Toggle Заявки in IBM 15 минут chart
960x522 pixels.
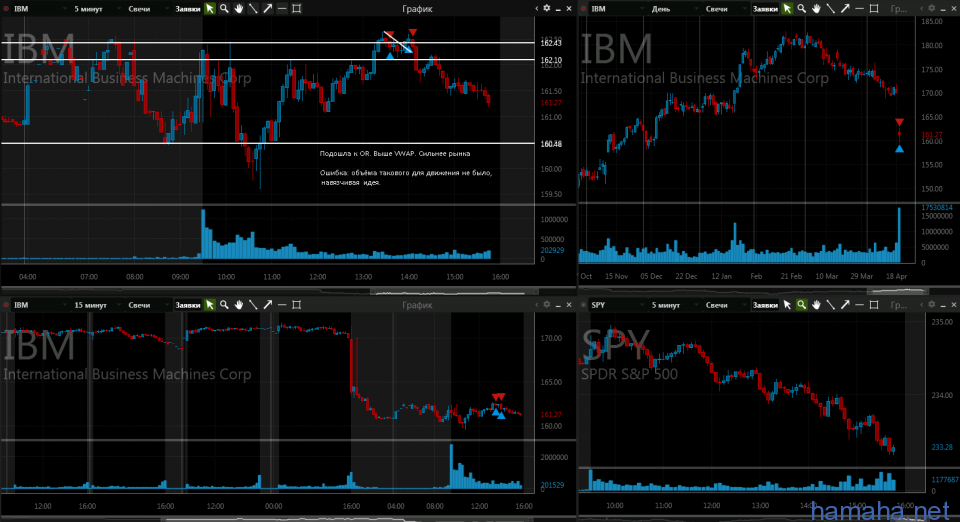(x=187, y=305)
